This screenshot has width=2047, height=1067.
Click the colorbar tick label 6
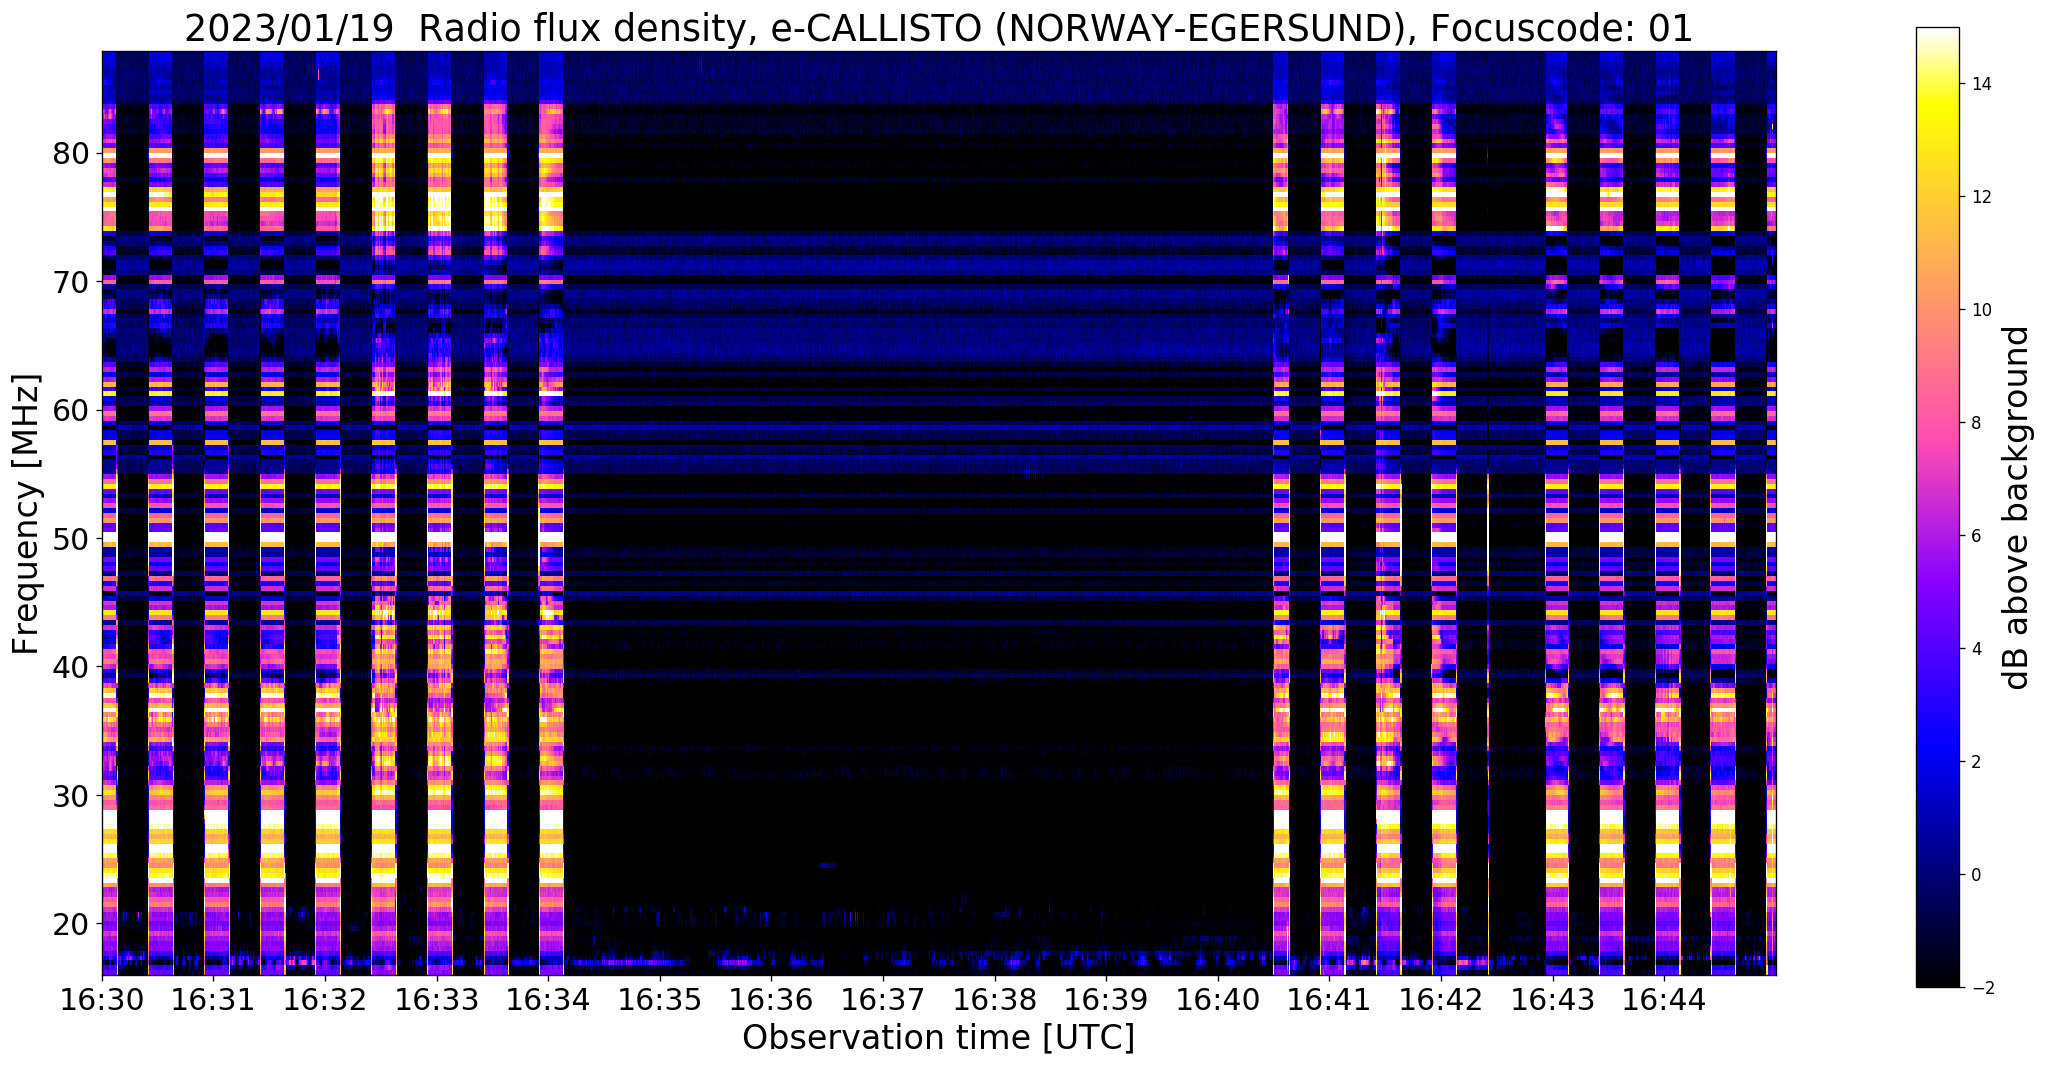(1976, 536)
